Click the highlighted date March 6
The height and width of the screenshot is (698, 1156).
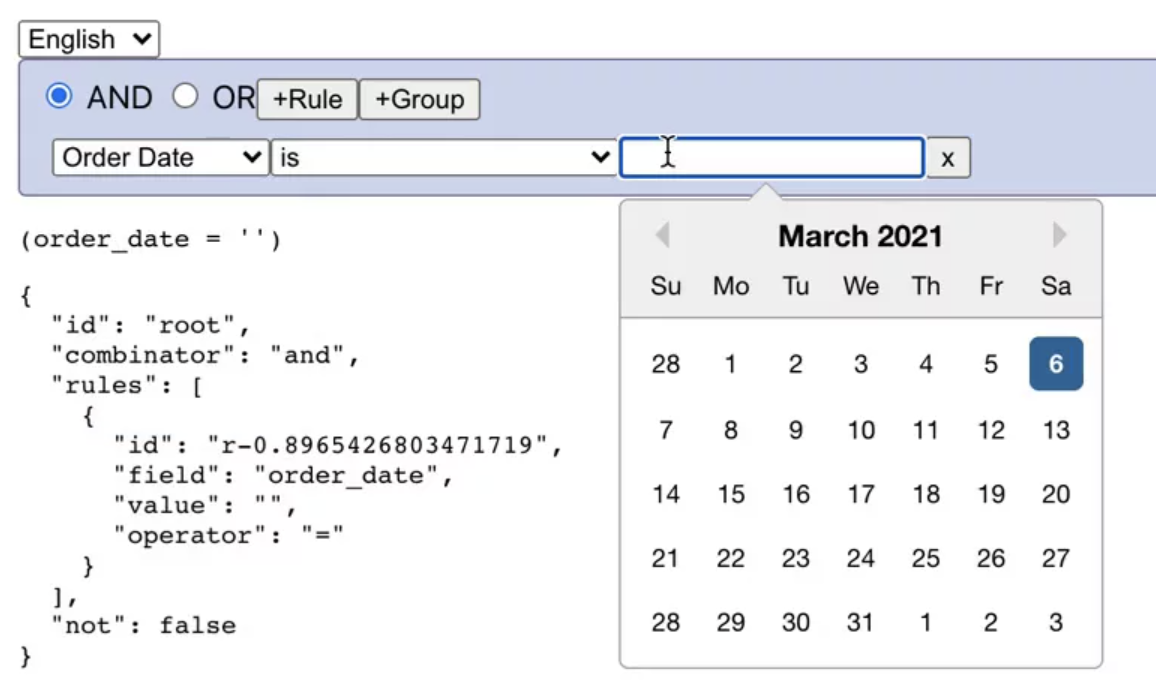1056,364
